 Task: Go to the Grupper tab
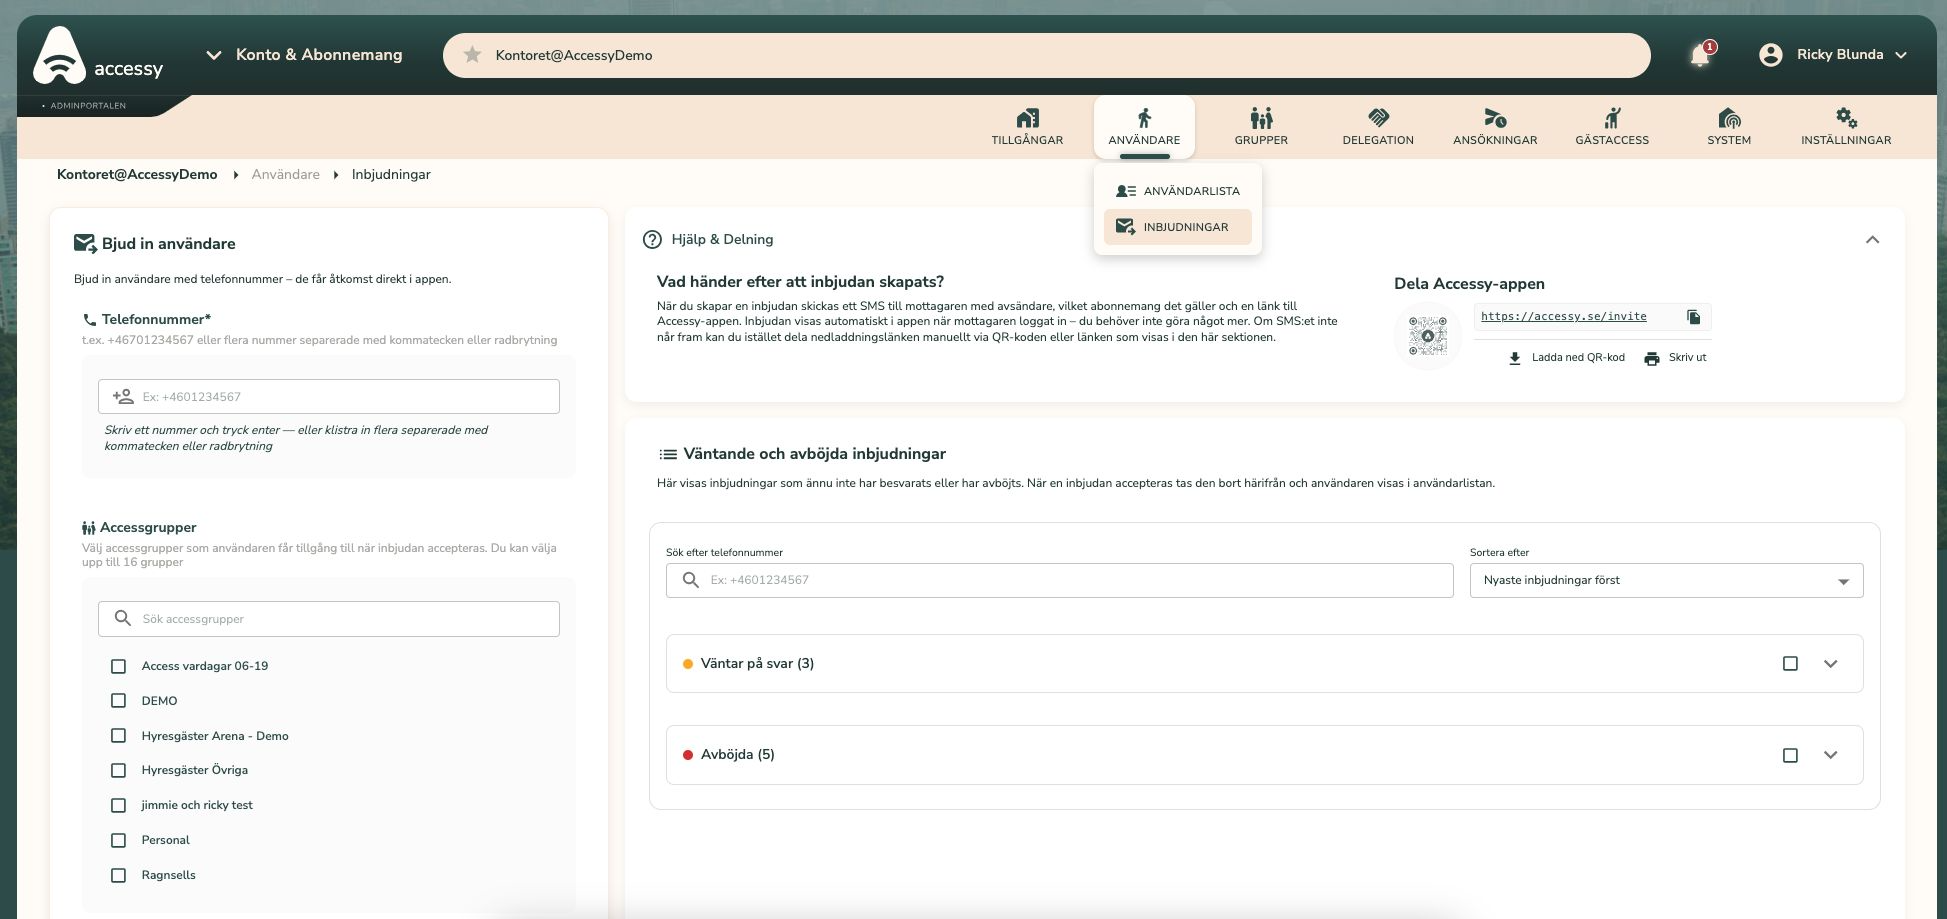click(x=1261, y=127)
